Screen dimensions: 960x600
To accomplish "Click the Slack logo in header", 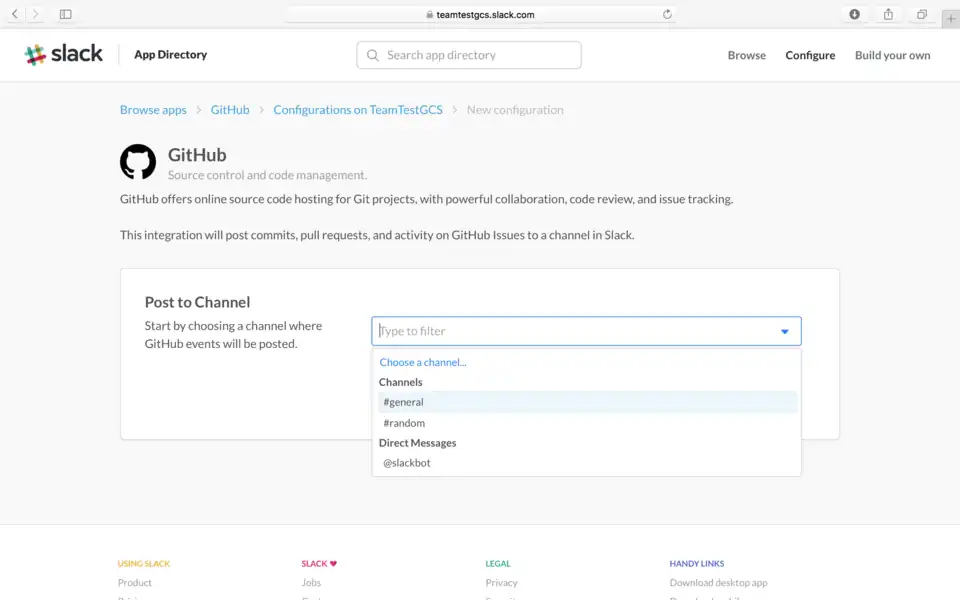I will pos(64,55).
